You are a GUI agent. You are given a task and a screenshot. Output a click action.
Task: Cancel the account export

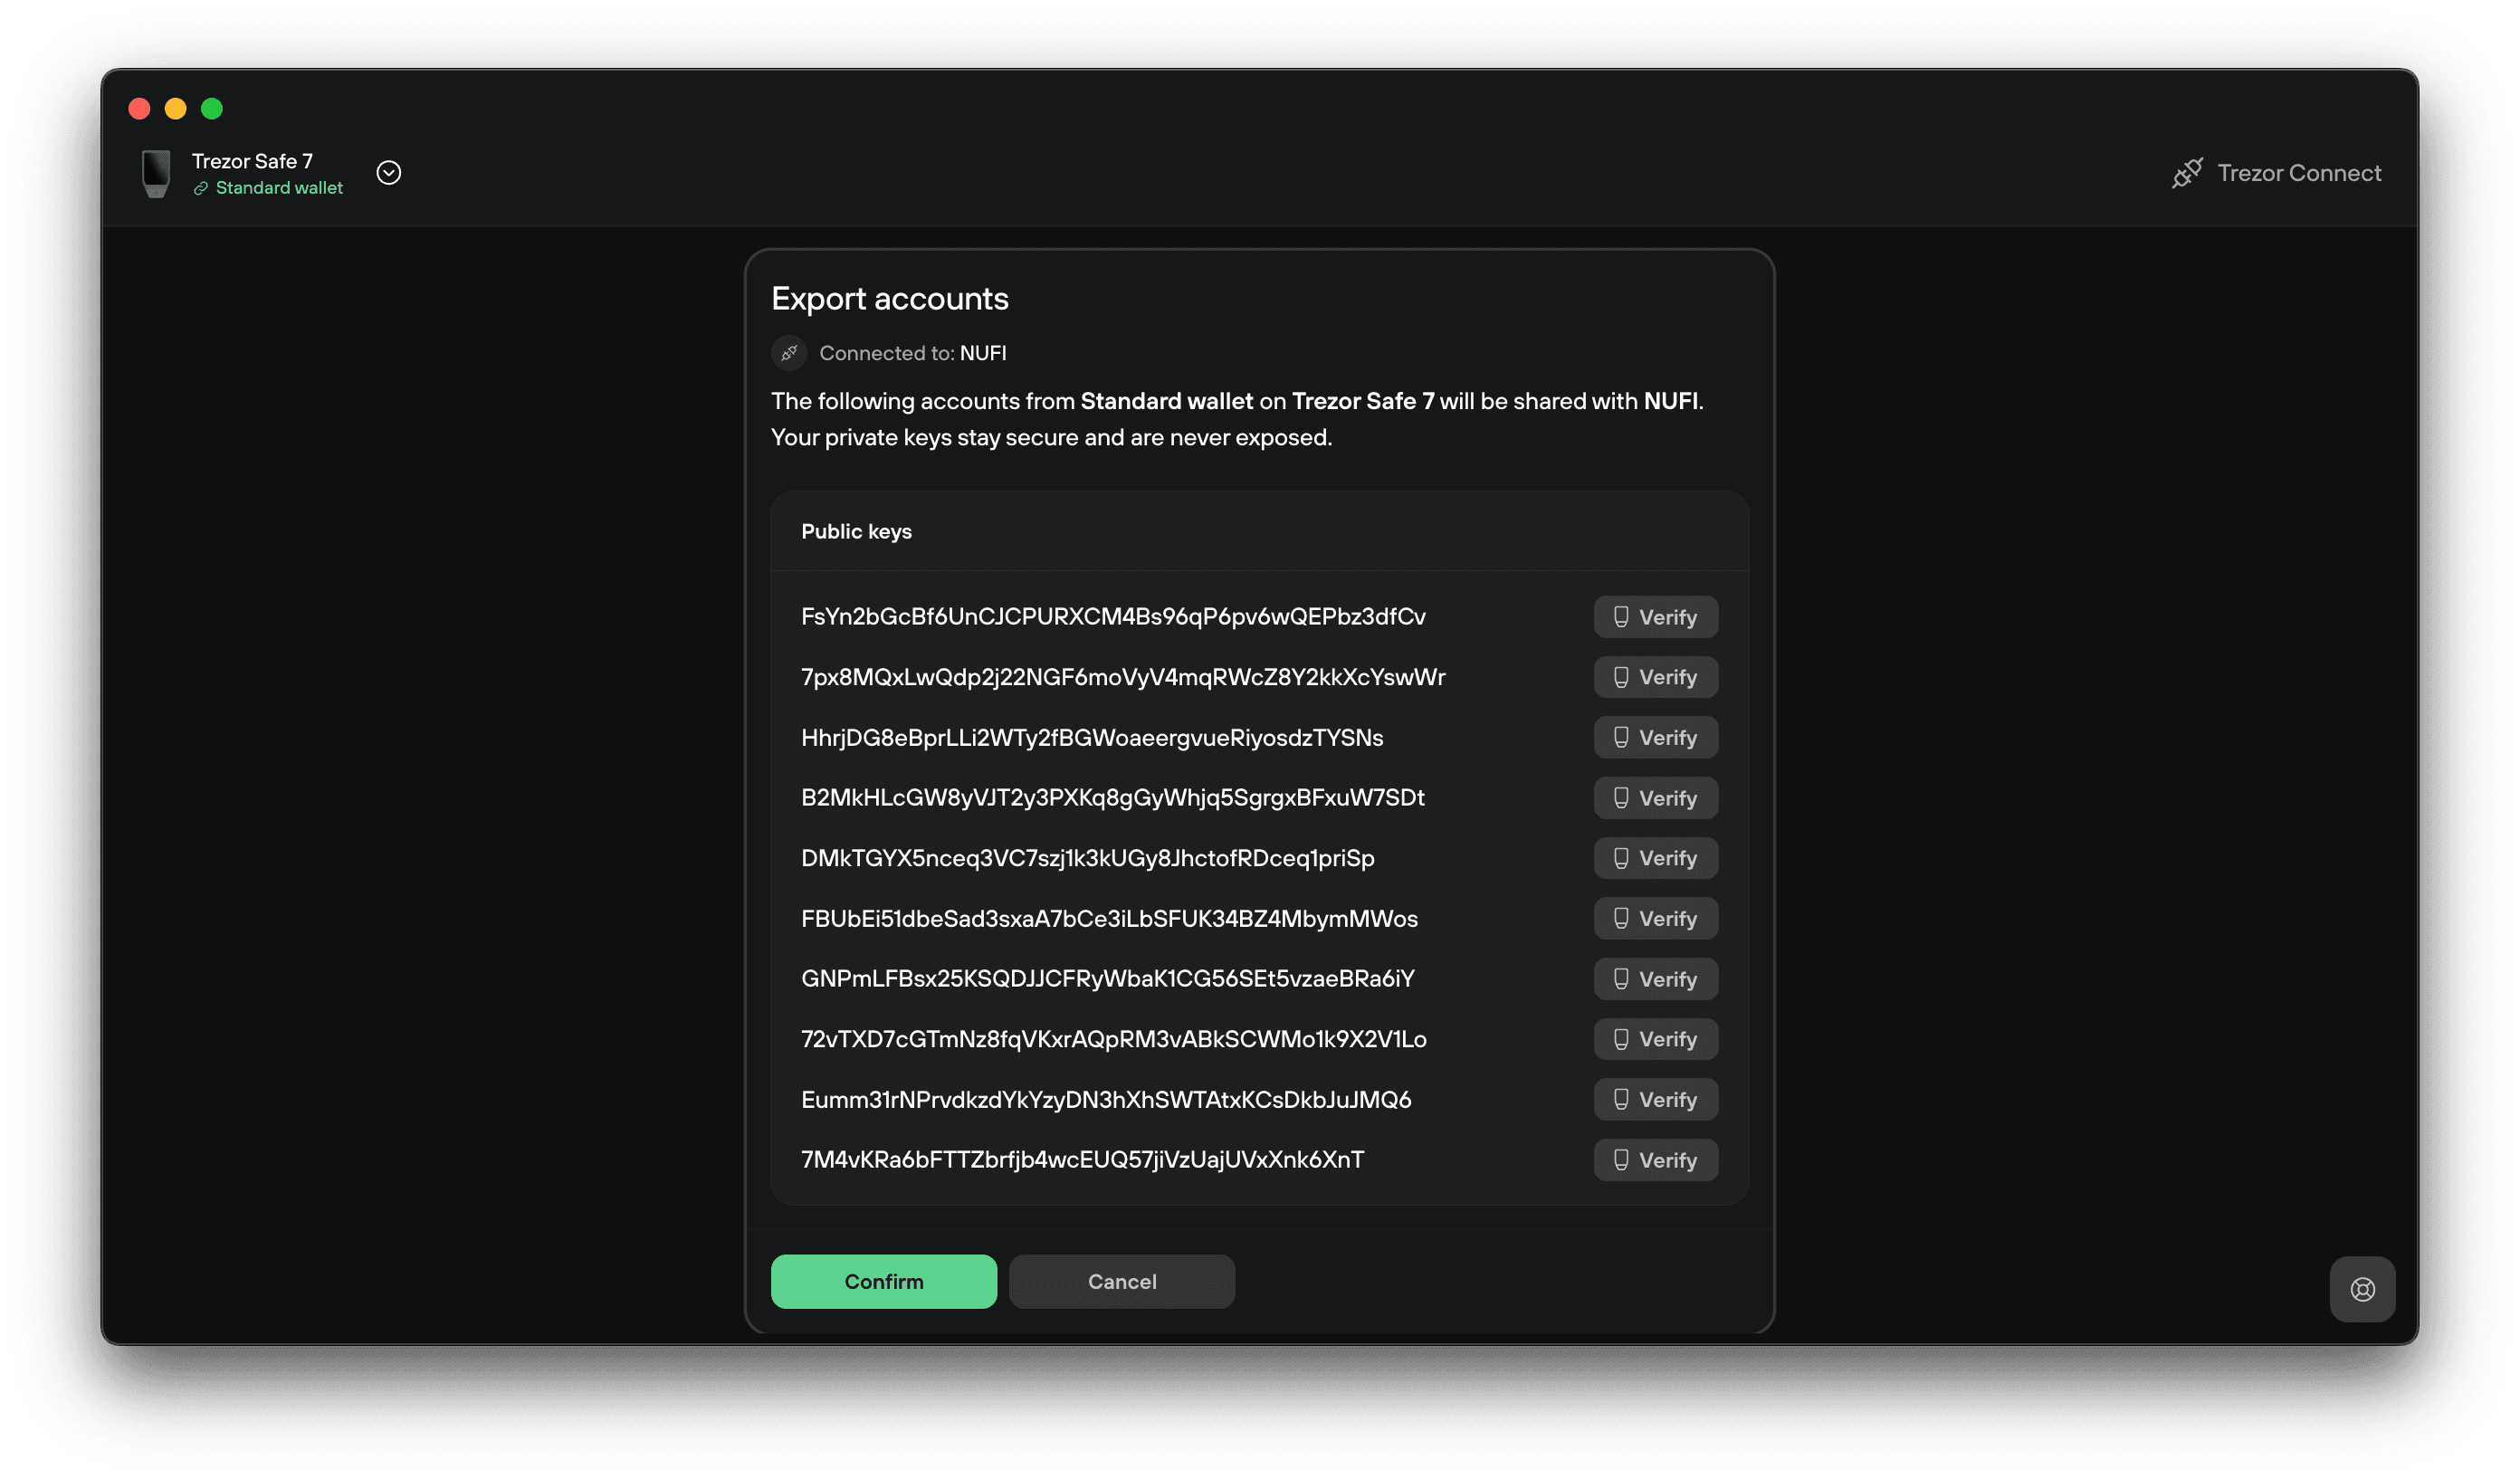point(1122,1281)
